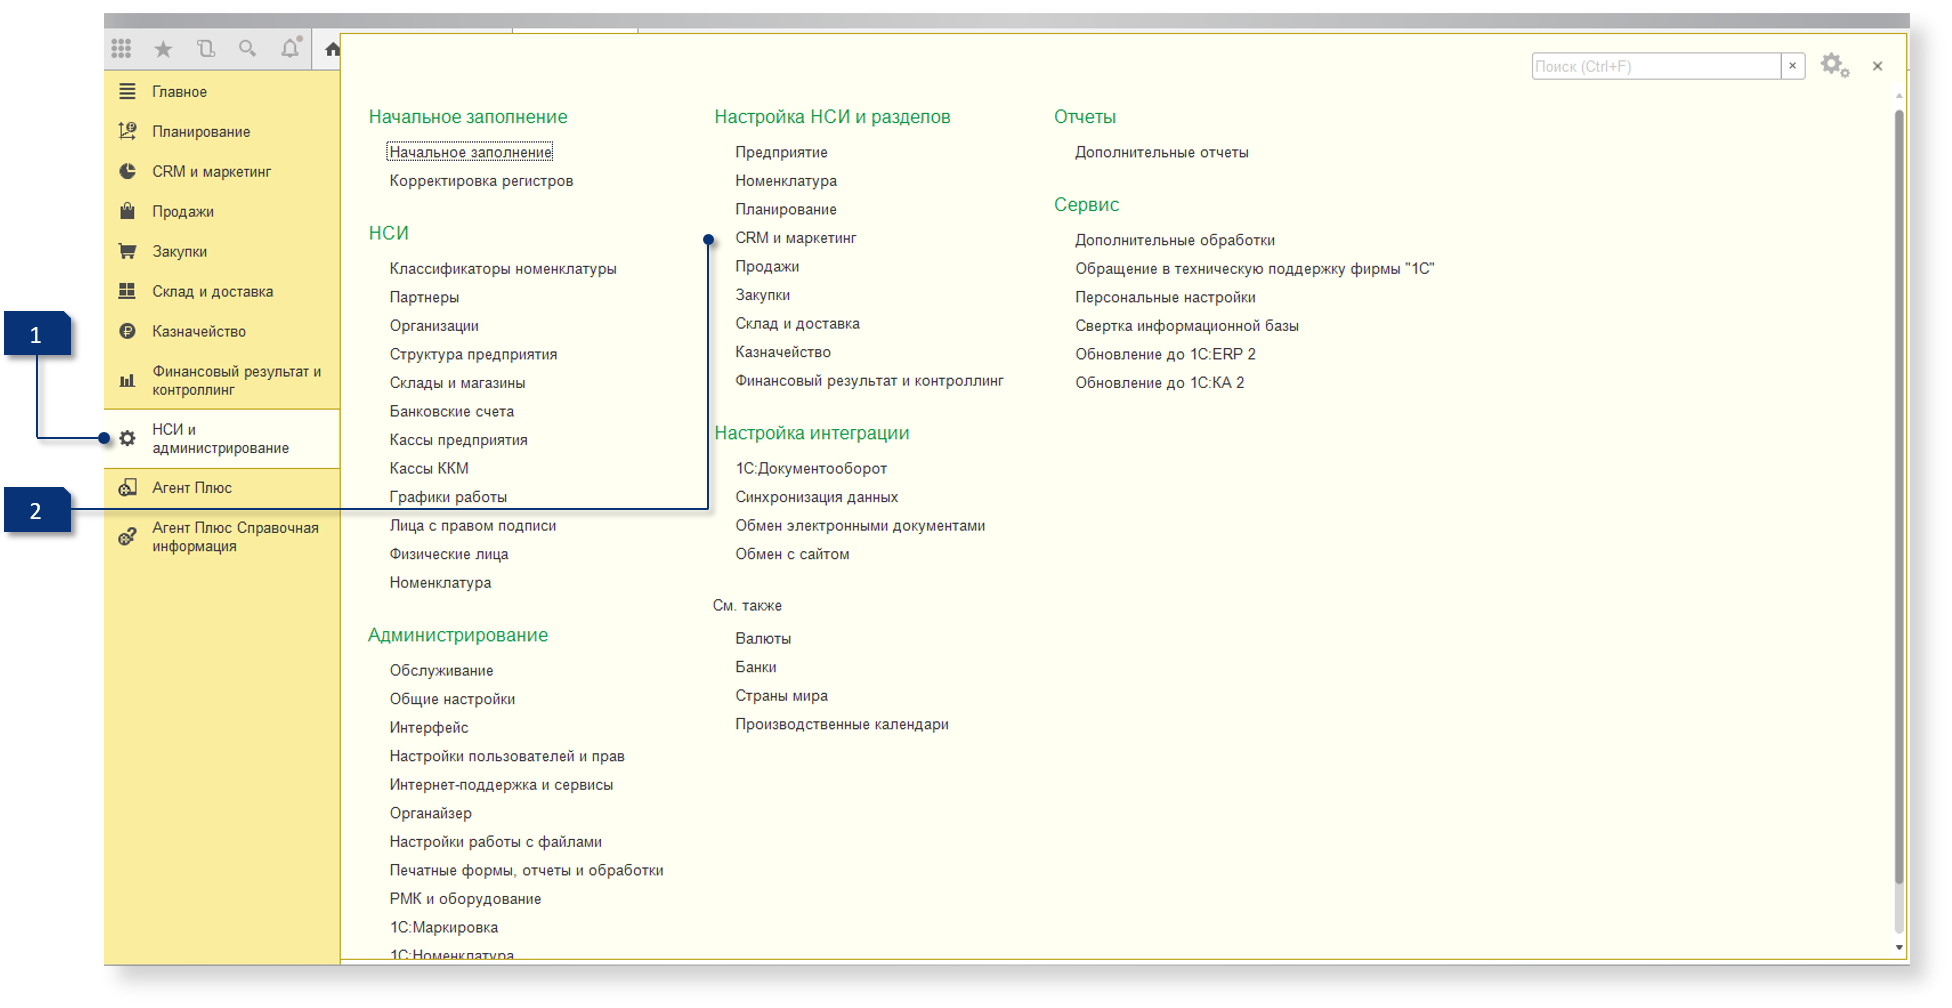
Task: Close the functions menu panel
Action: [x=1877, y=66]
